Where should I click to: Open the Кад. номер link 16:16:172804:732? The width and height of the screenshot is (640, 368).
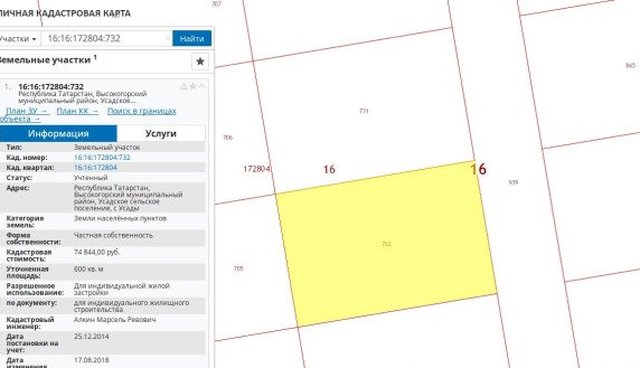(x=102, y=157)
